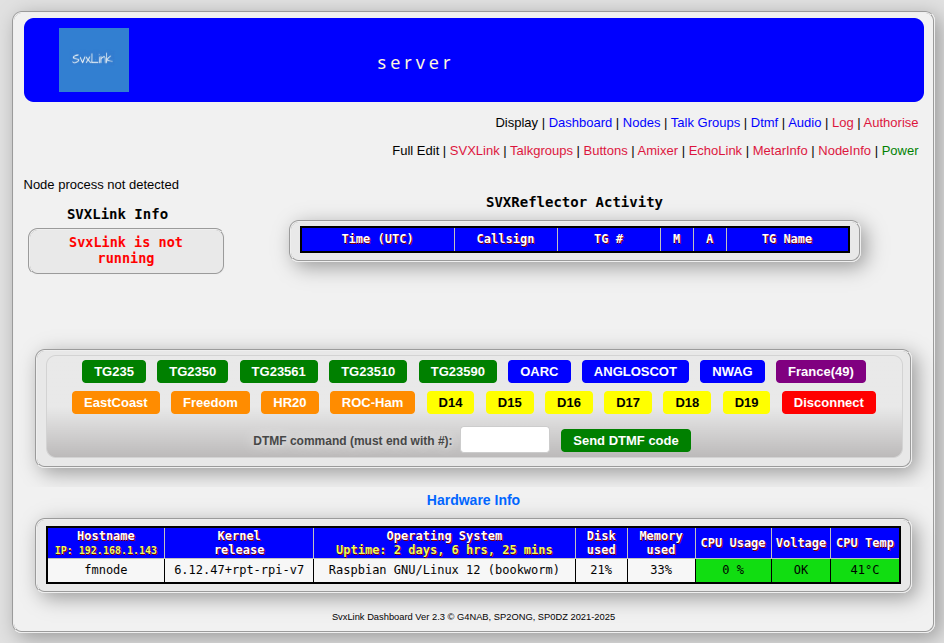Viewport: 944px width, 643px height.
Task: Join the France(49) talk group
Action: [820, 371]
